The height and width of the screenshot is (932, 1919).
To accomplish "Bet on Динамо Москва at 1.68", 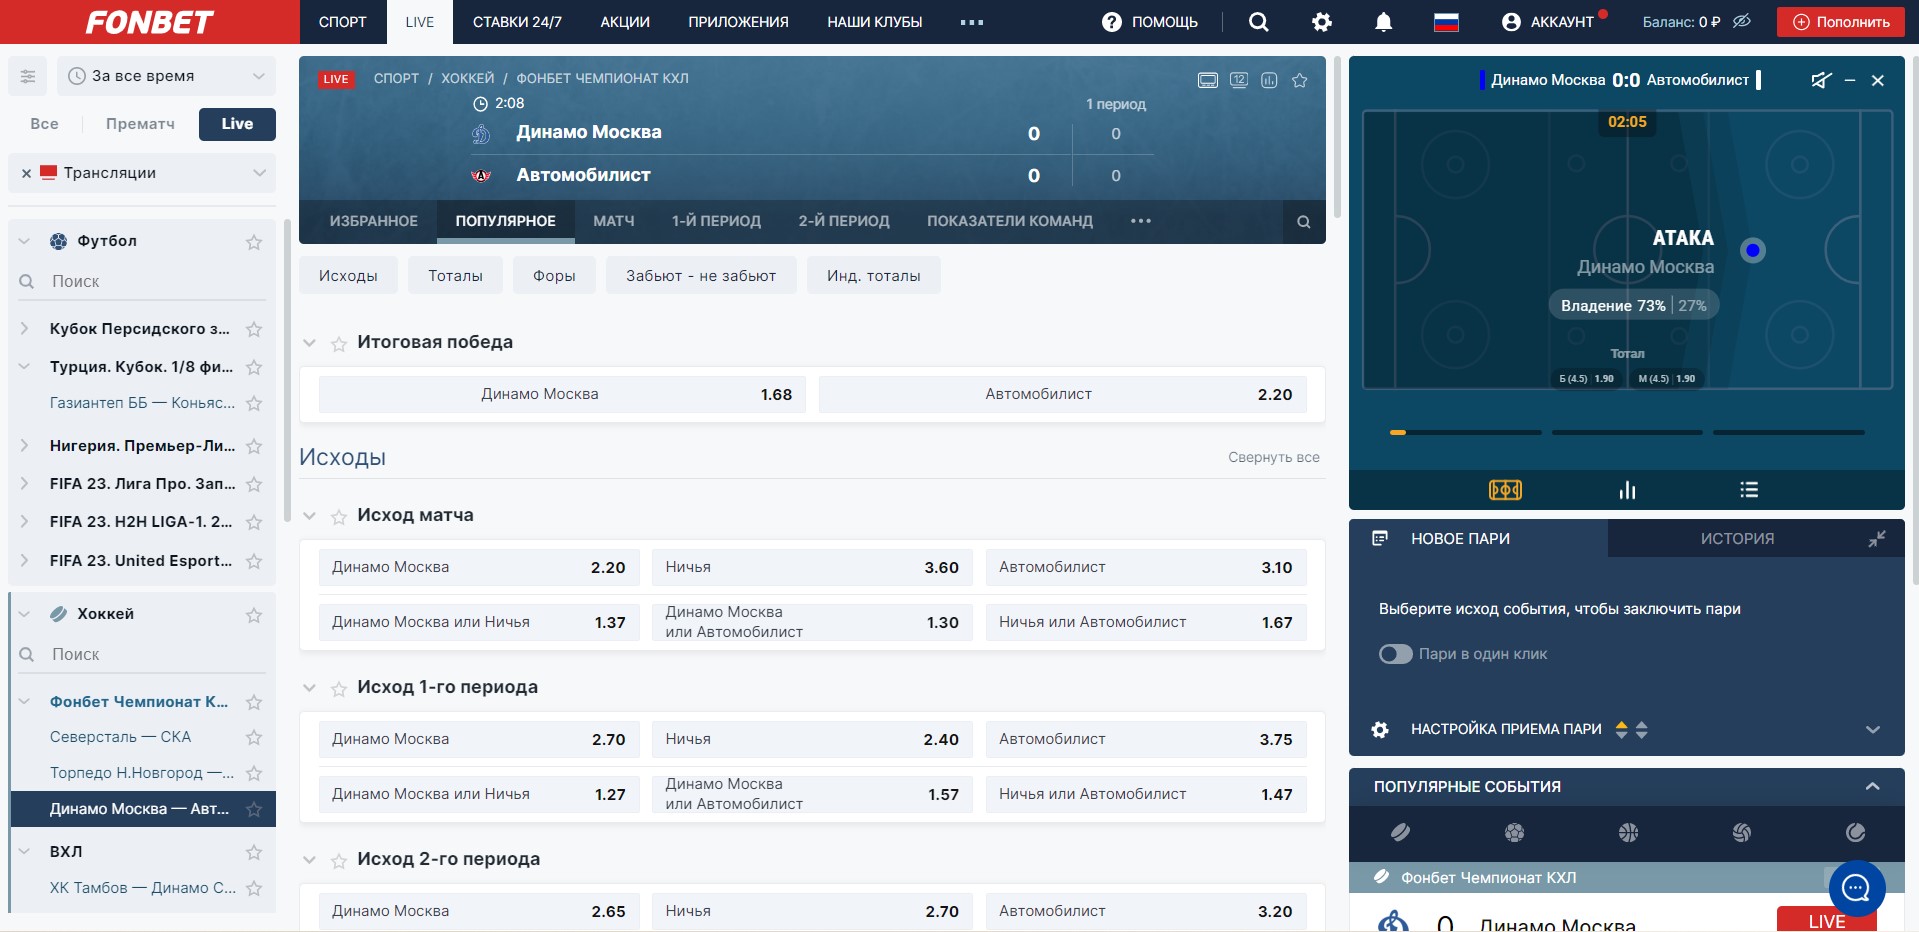I will [x=562, y=395].
